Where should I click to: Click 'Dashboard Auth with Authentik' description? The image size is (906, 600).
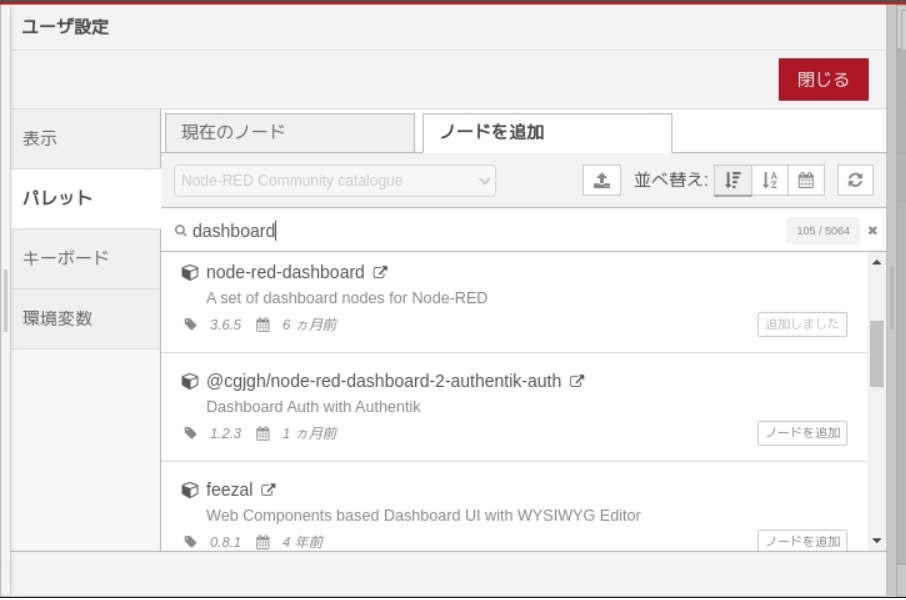coord(313,406)
